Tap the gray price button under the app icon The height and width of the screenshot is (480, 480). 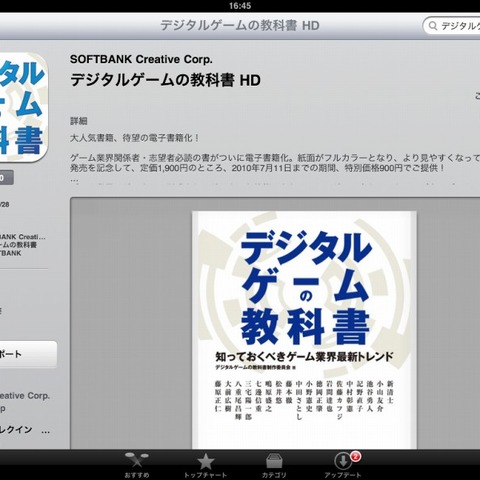7,177
